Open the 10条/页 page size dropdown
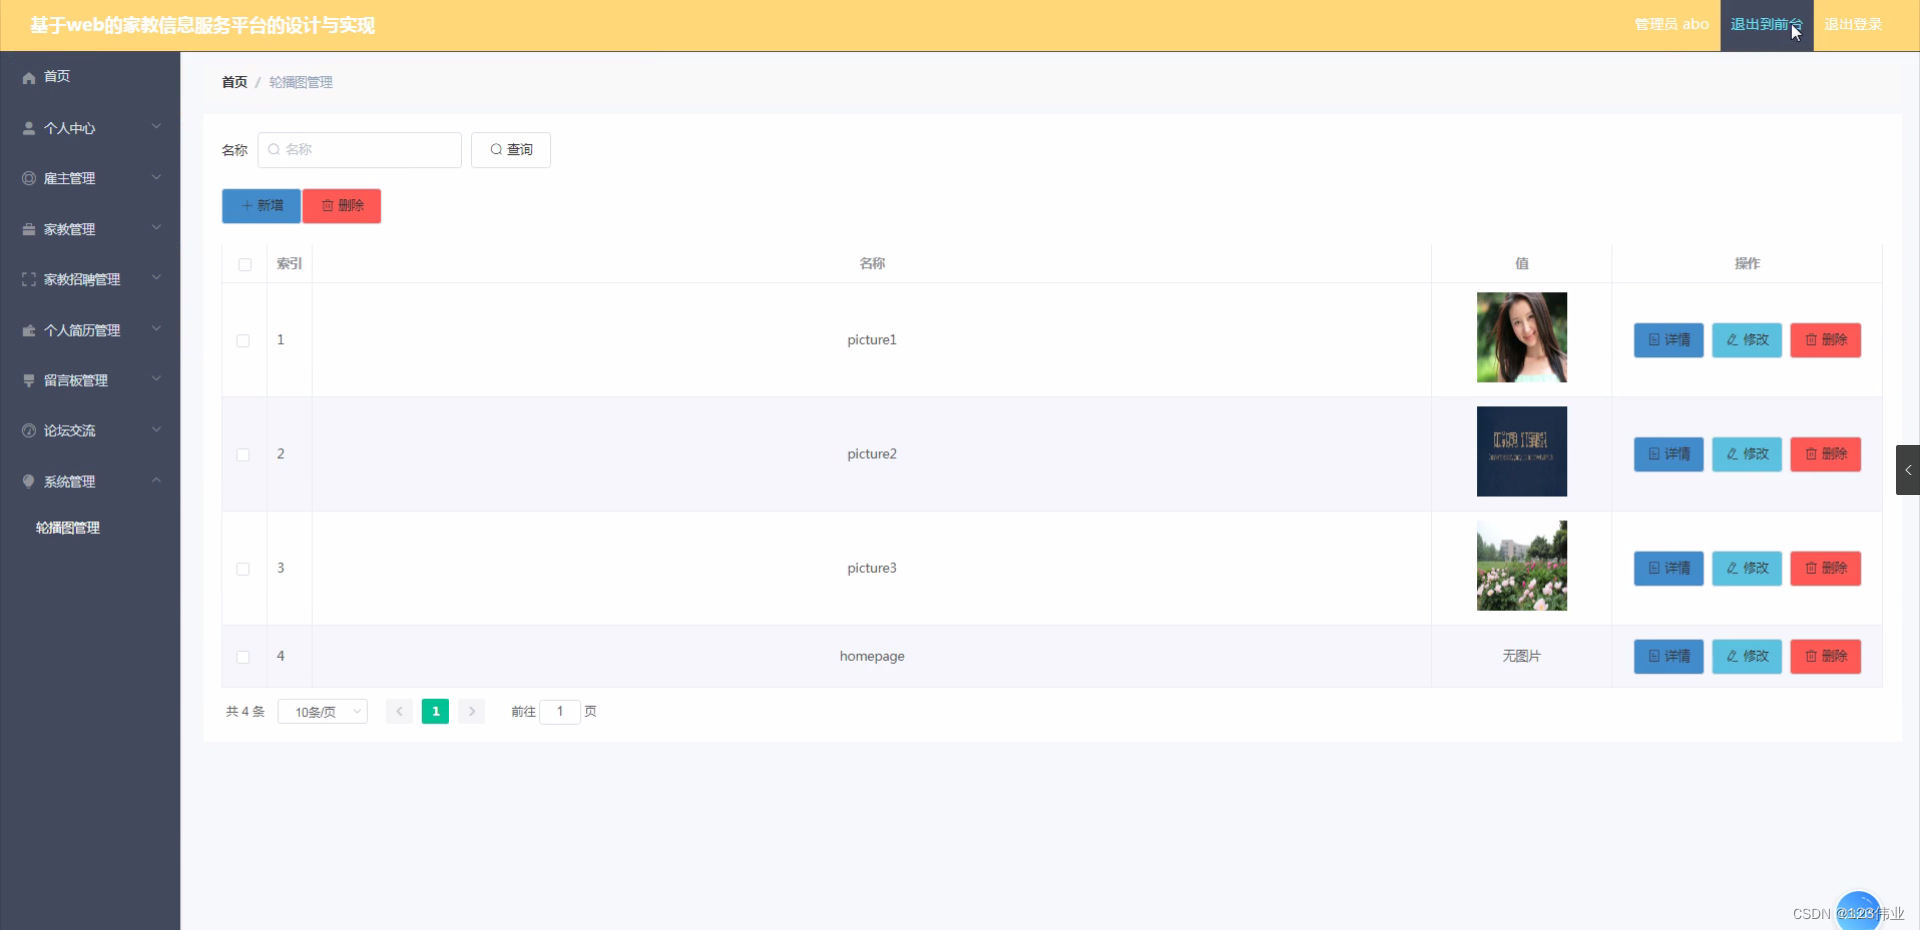Screen dimensions: 1920x930 pyautogui.click(x=322, y=711)
